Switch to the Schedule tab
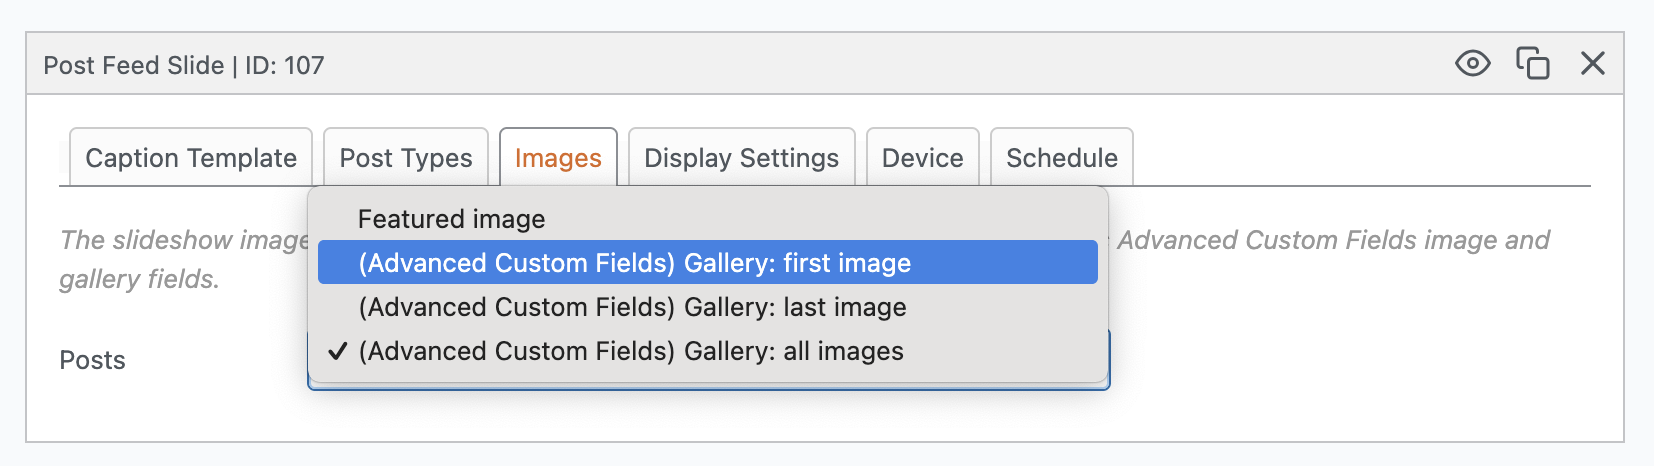Screen dimensions: 1654x466 pyautogui.click(x=1061, y=158)
